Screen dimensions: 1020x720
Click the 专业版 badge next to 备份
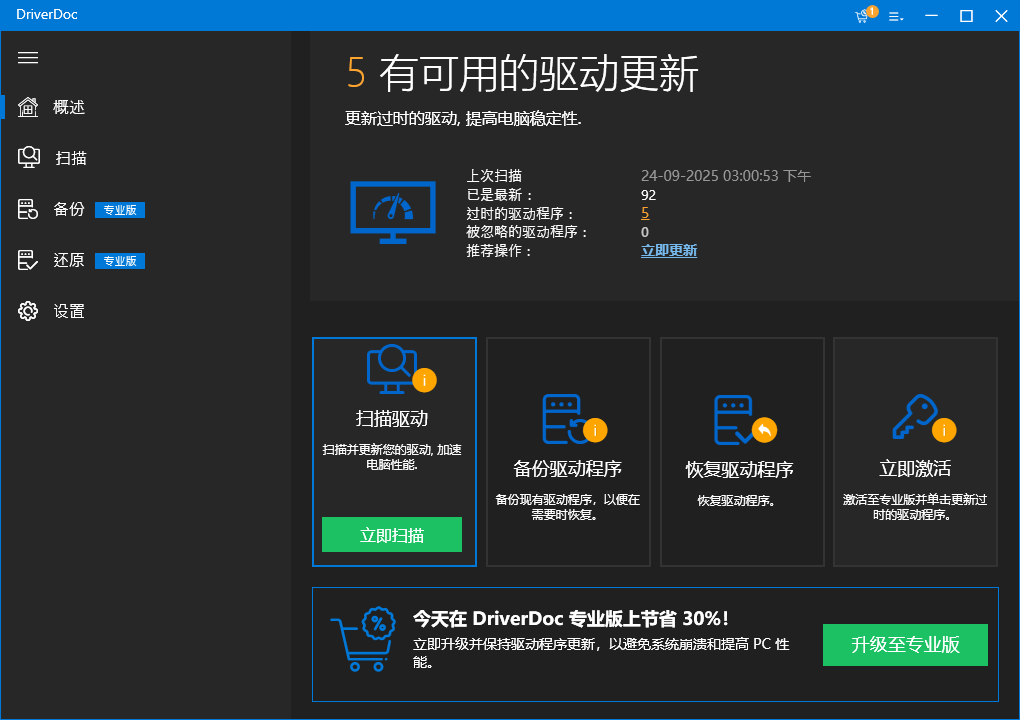120,210
